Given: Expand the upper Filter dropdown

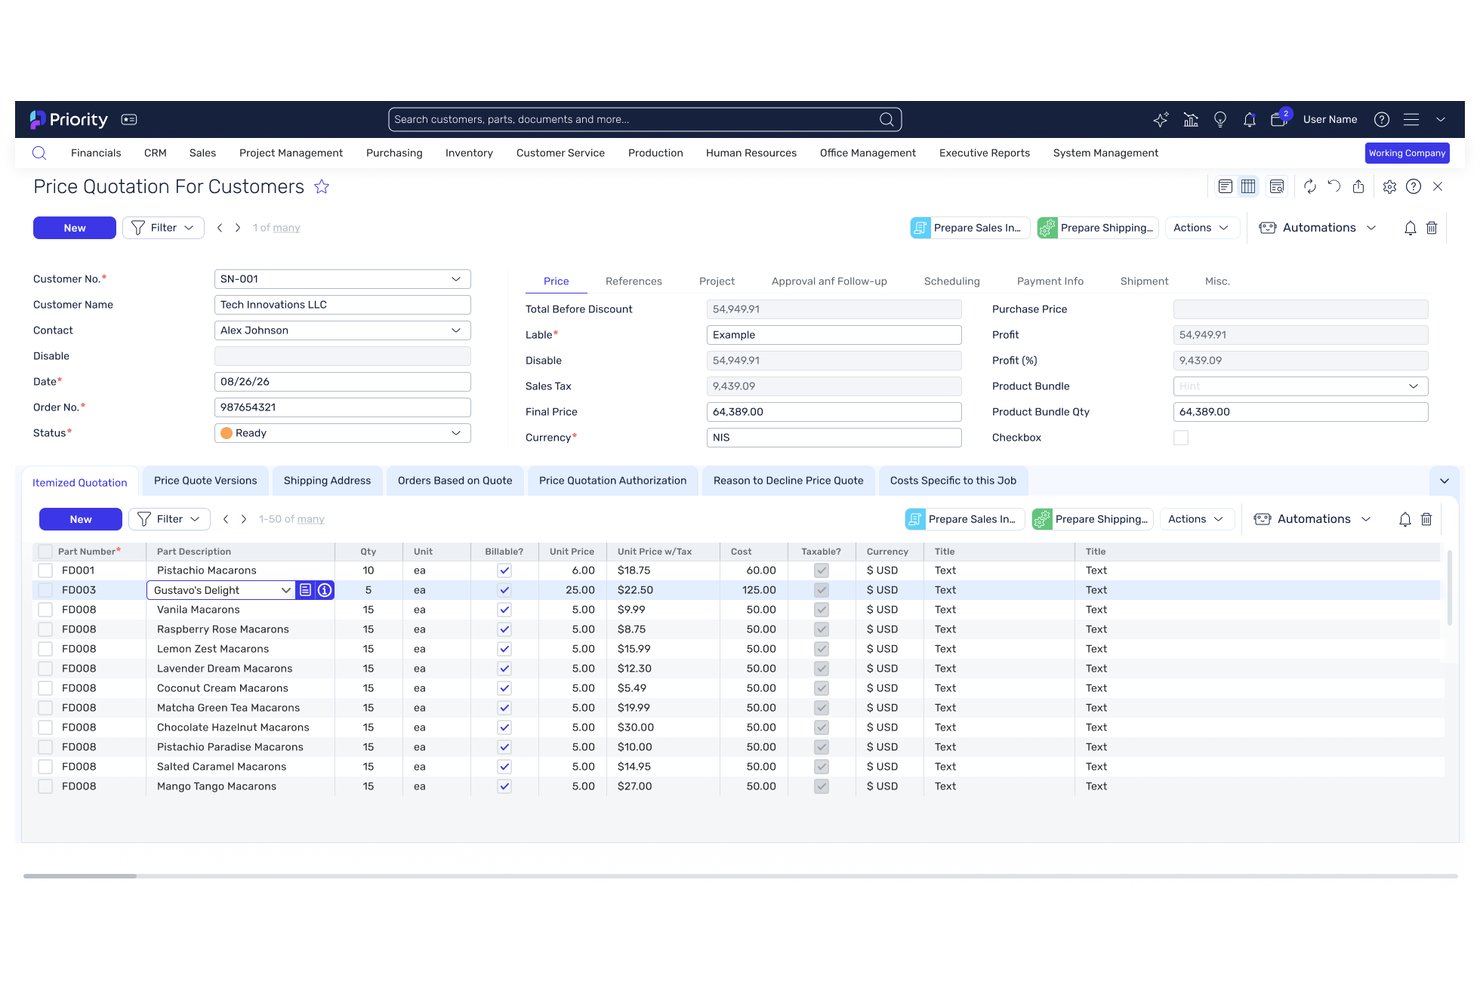Looking at the screenshot, I should (x=164, y=228).
